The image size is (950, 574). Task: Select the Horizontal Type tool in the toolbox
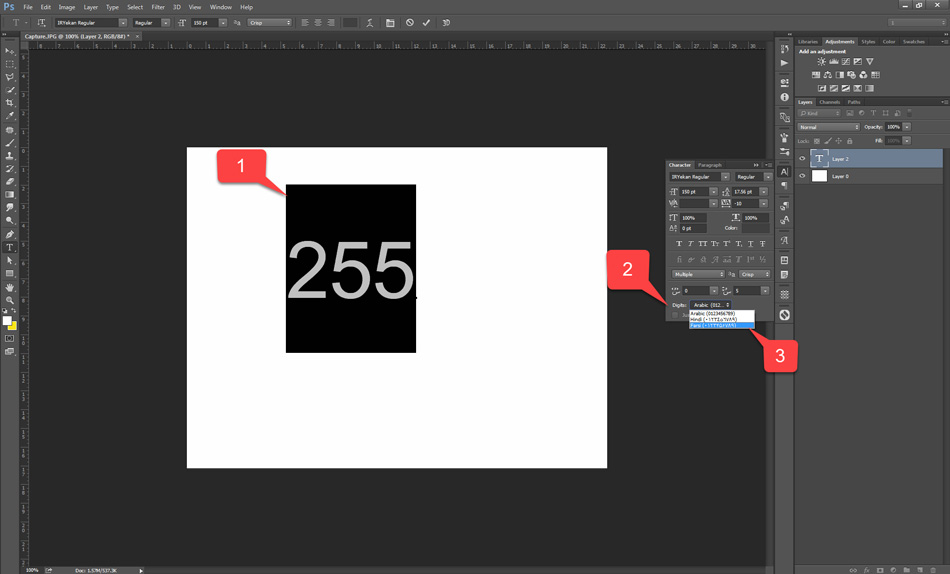(10, 247)
